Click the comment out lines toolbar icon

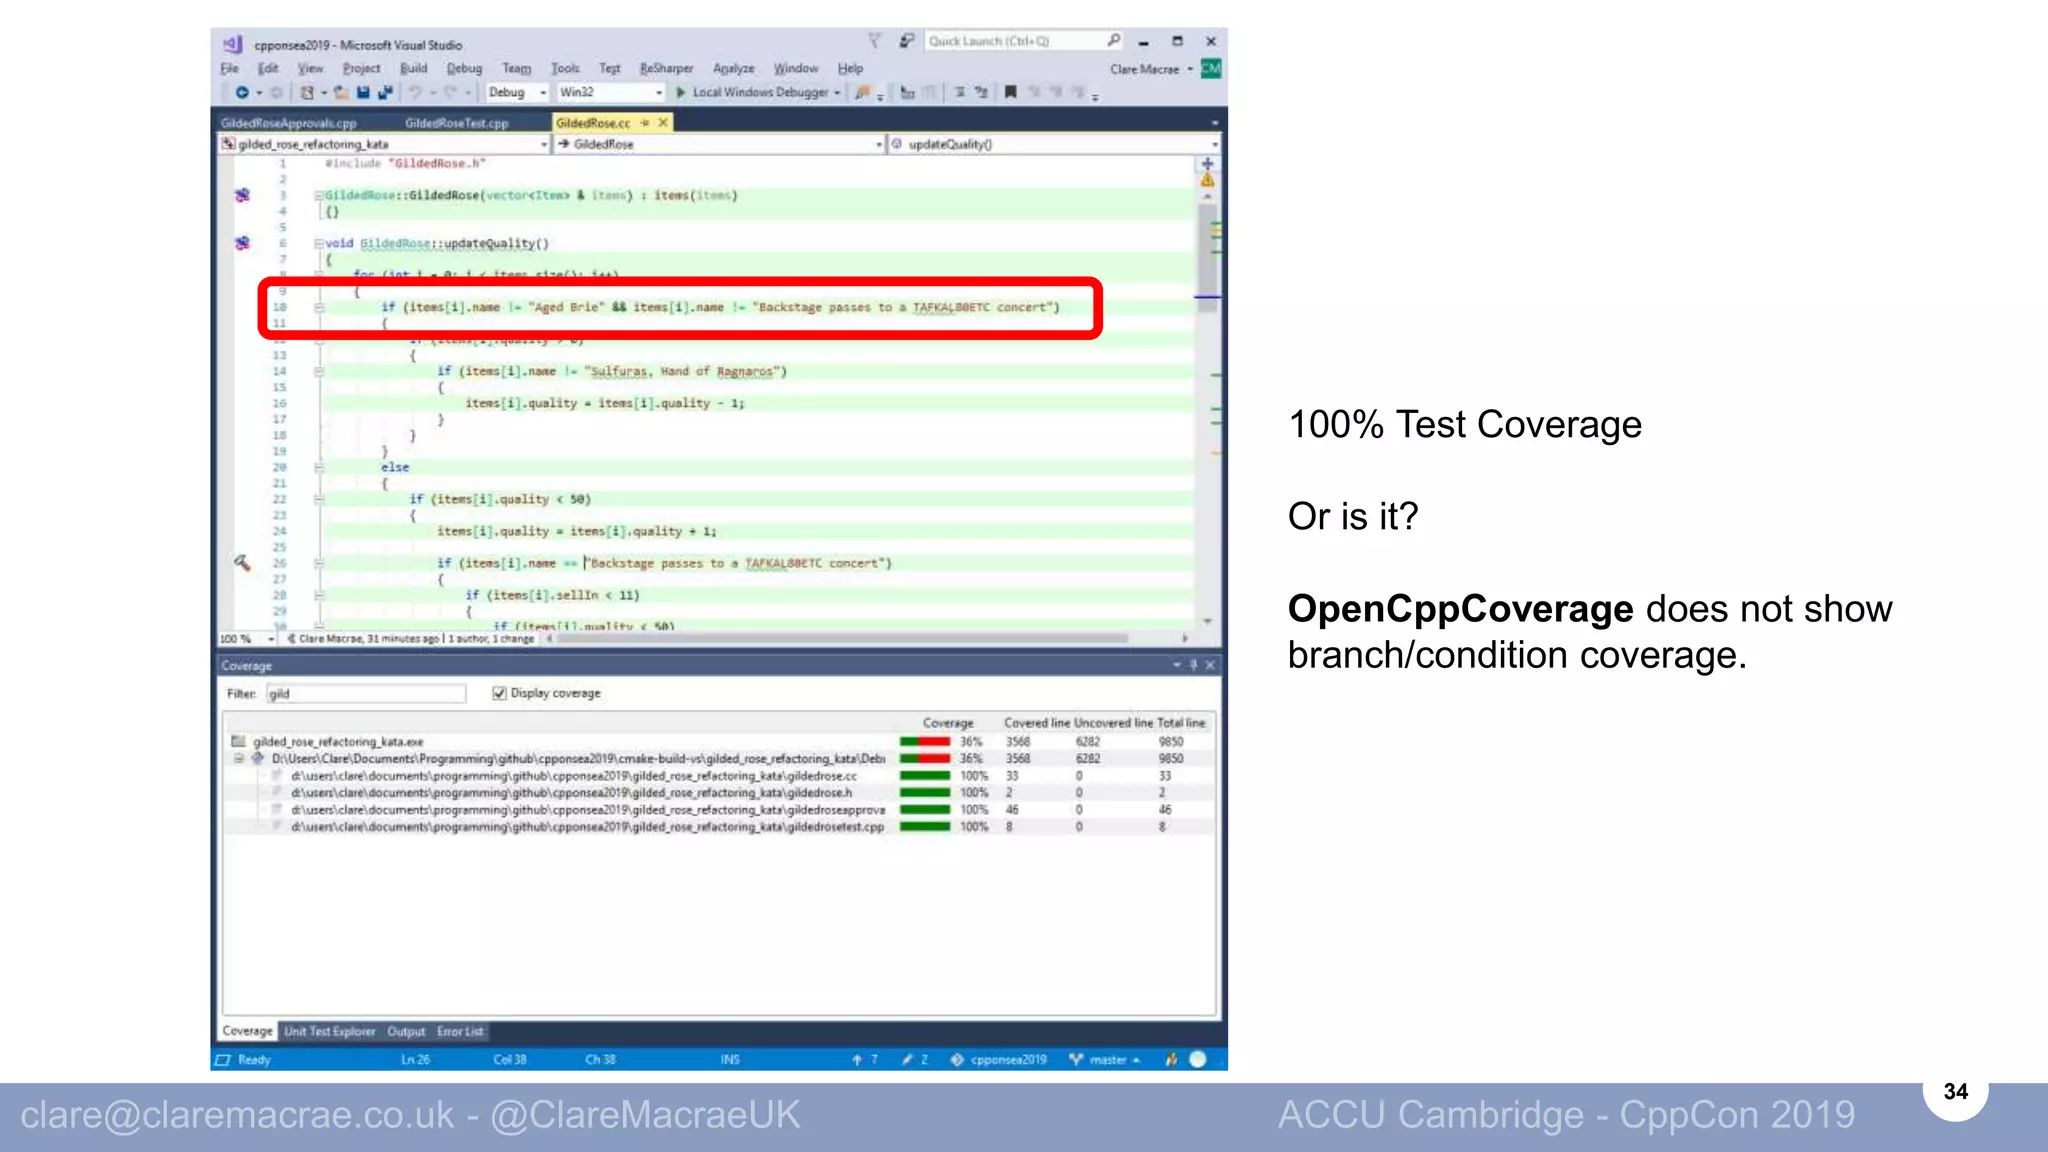[x=959, y=92]
